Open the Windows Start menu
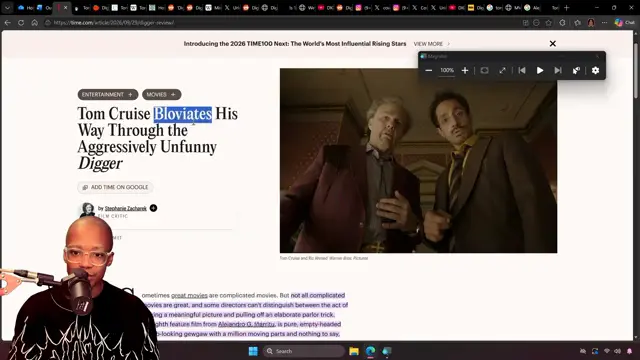 point(253,351)
